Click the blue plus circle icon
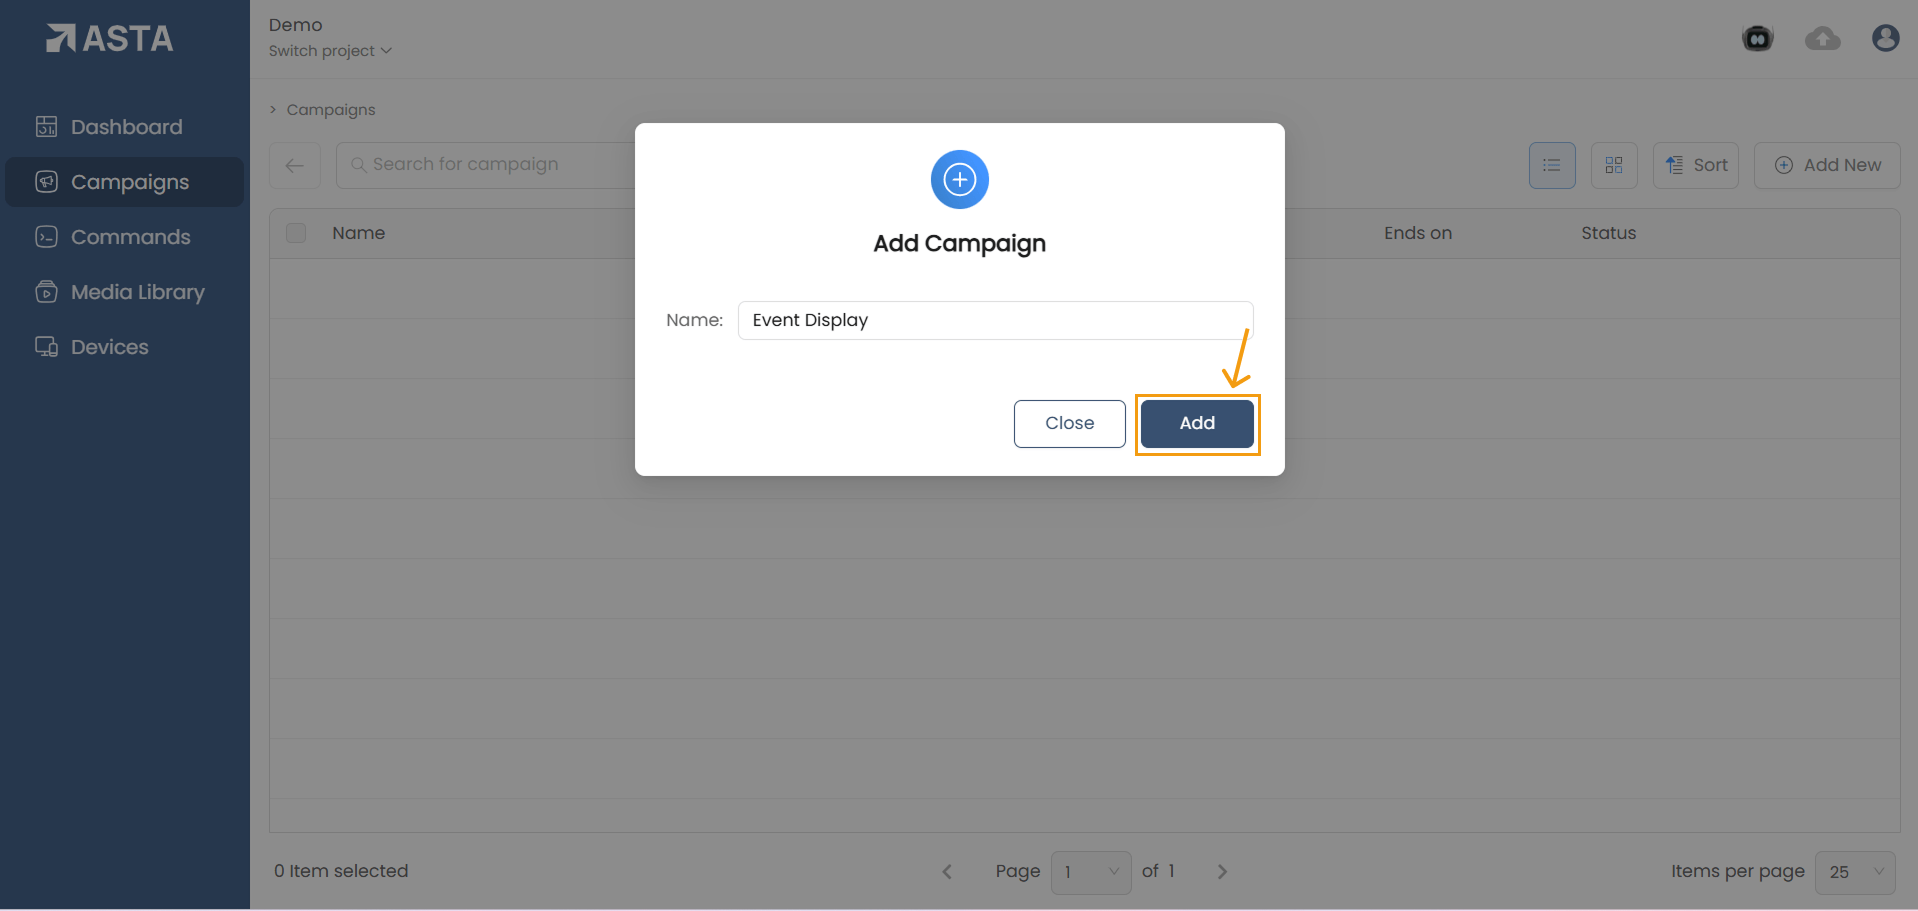This screenshot has height=911, width=1918. tap(959, 180)
